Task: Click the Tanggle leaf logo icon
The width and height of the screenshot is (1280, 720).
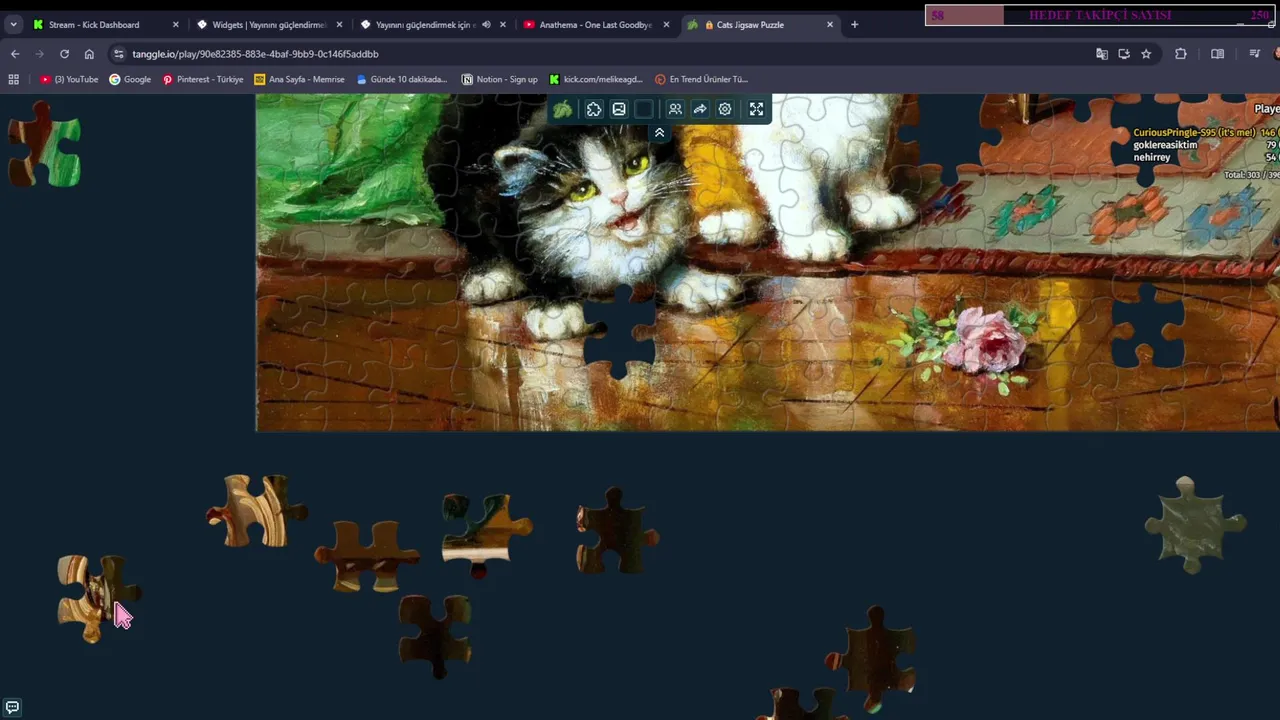Action: click(563, 109)
